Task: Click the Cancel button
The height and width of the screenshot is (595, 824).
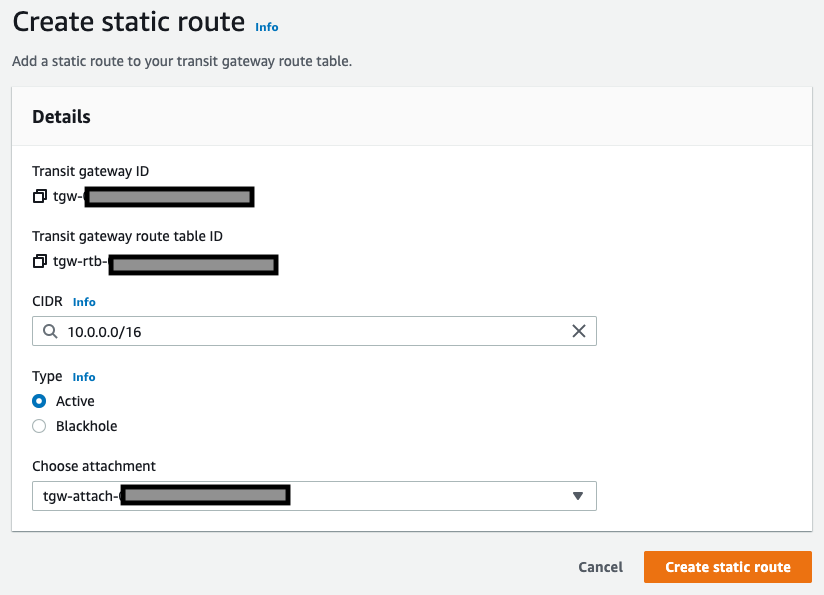Action: click(600, 566)
